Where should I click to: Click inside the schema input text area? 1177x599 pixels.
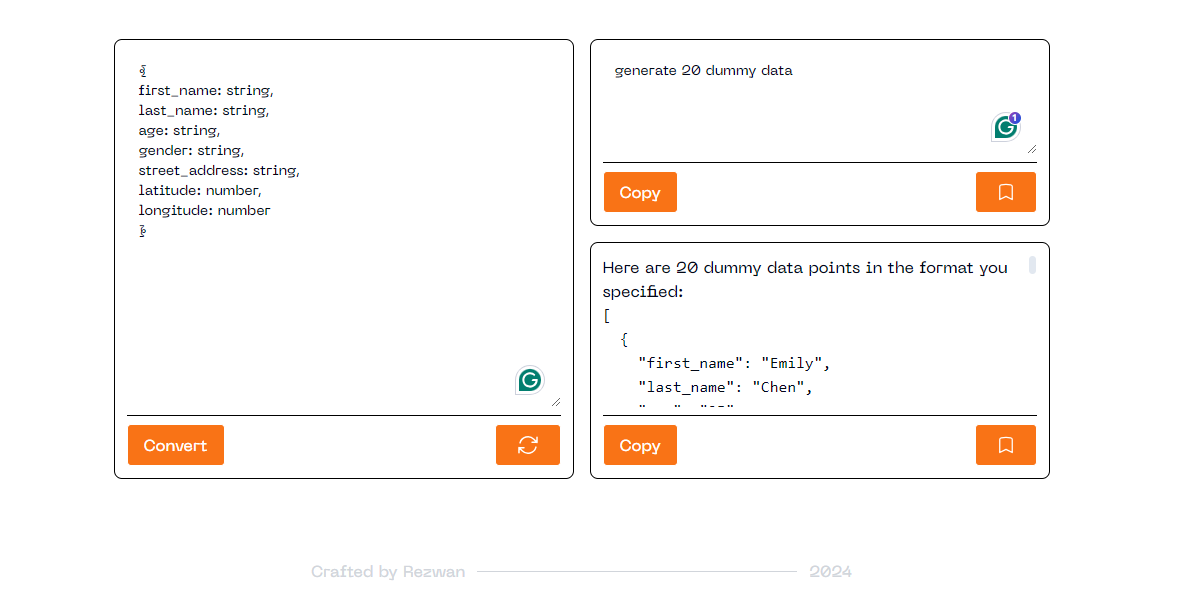(x=344, y=233)
